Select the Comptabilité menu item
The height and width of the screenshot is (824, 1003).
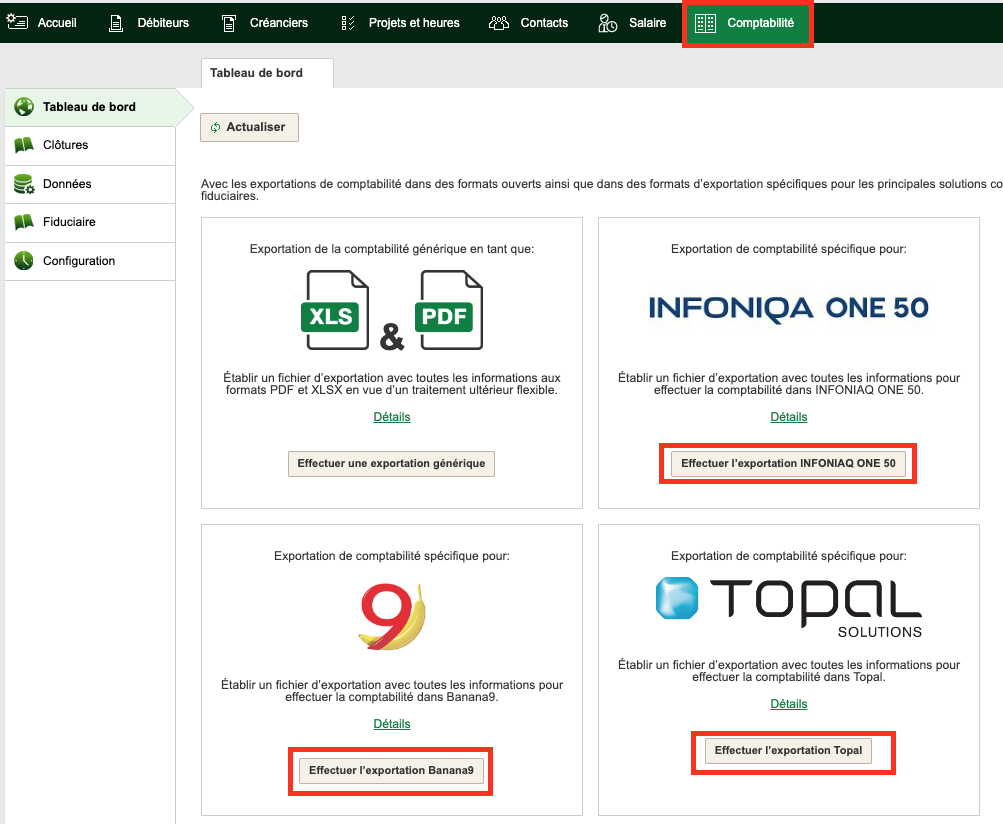pos(747,23)
